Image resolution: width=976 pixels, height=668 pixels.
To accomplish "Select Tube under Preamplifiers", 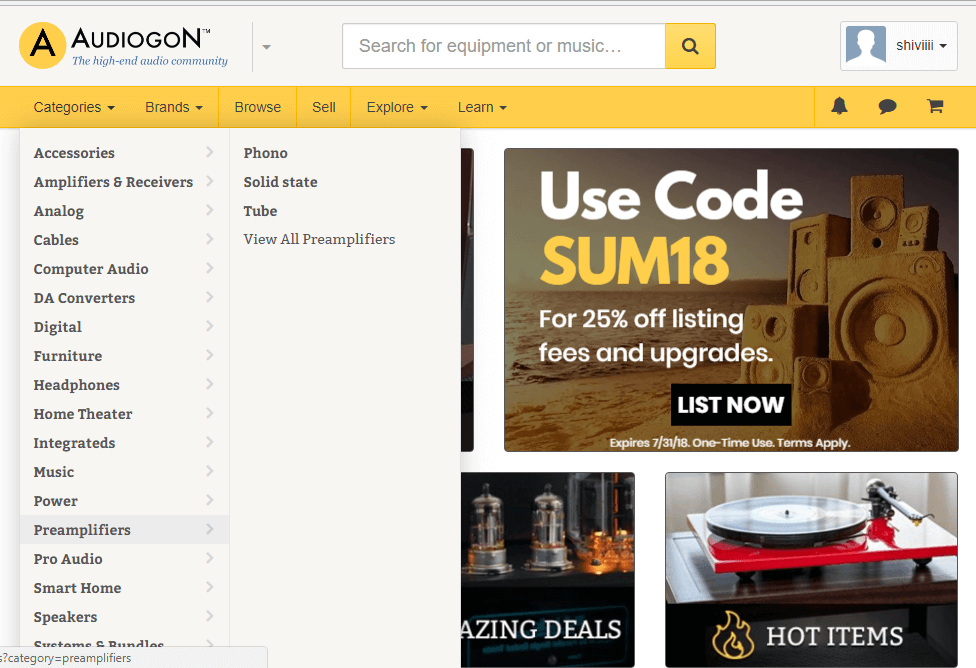I will click(259, 211).
